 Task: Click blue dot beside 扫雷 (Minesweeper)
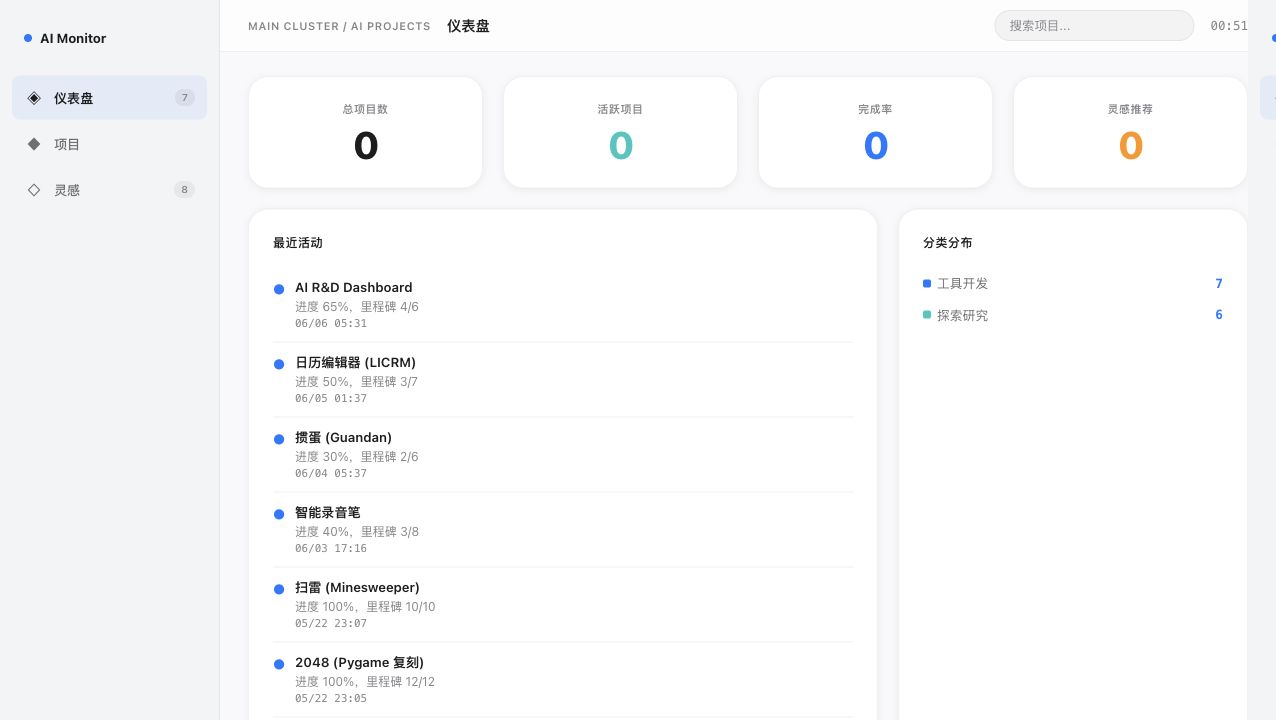pyautogui.click(x=279, y=589)
